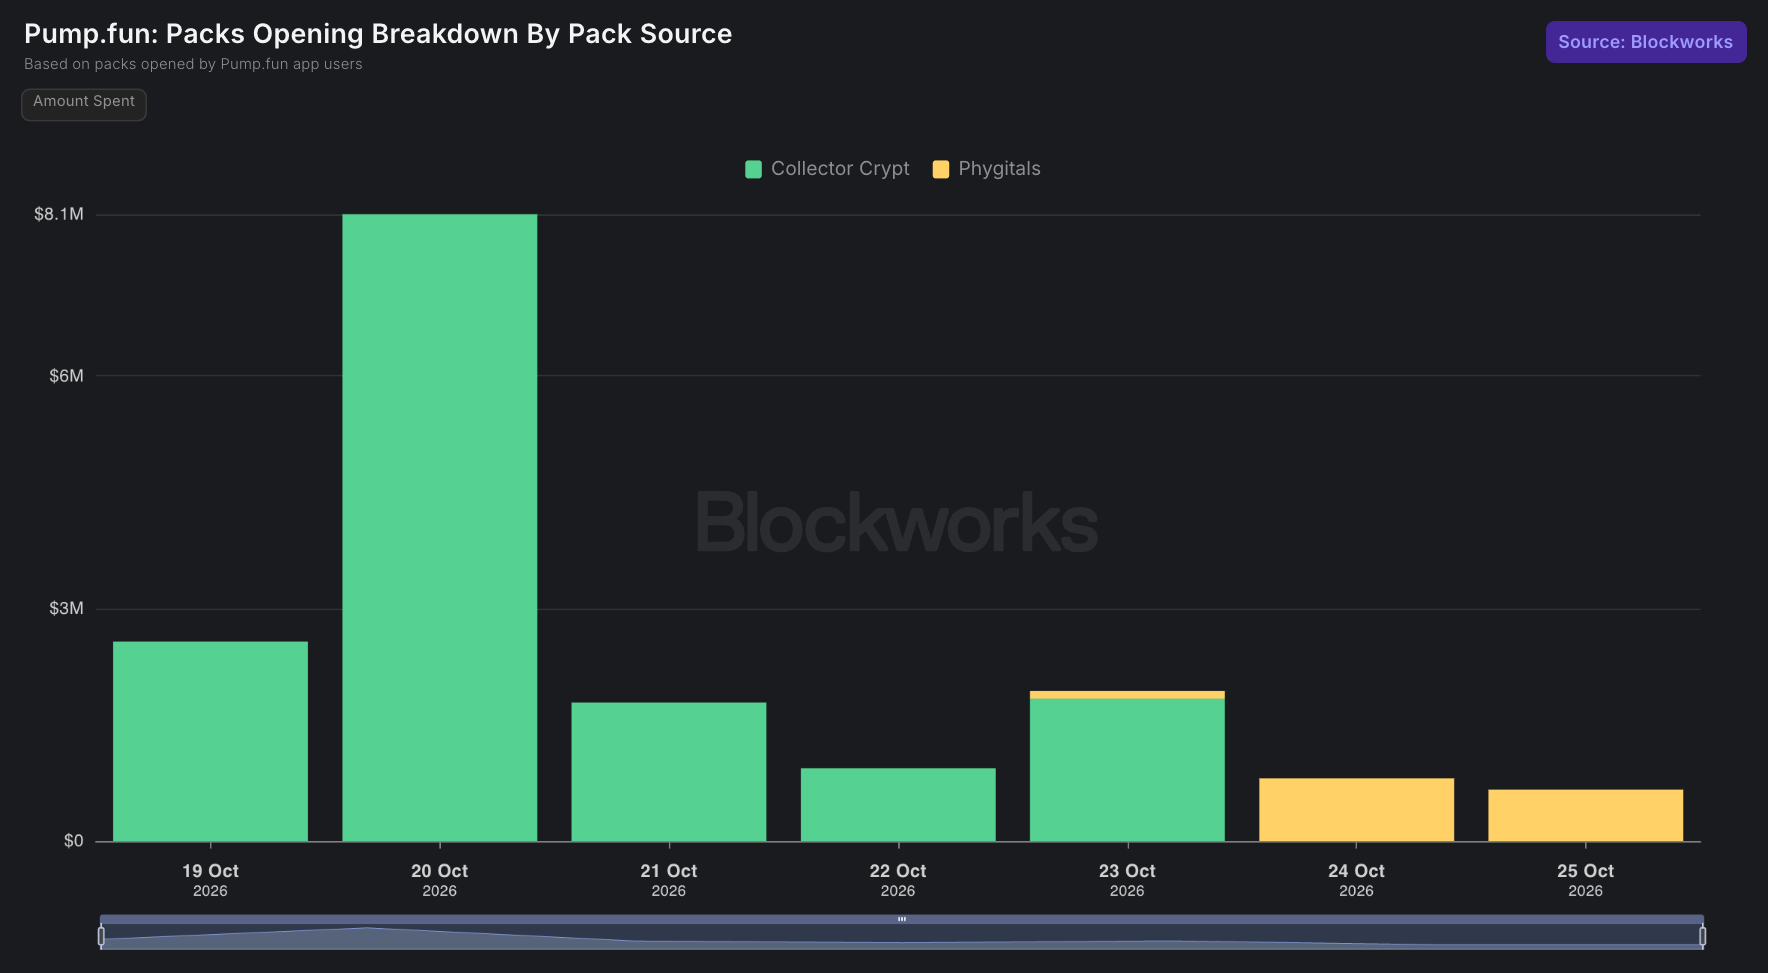Click the yellow Phygitals legend swatch
The height and width of the screenshot is (973, 1768).
coord(941,169)
